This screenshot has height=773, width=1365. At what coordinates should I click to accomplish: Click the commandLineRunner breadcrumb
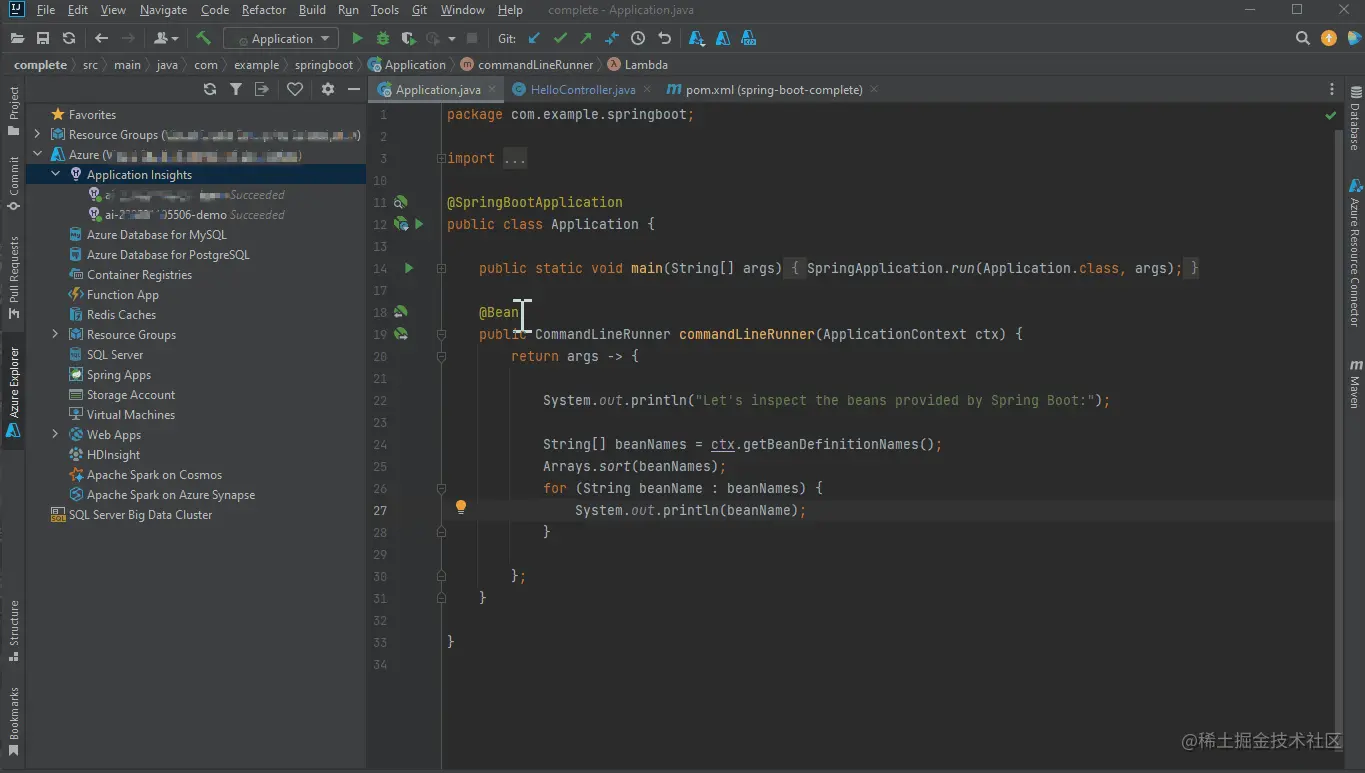pos(535,65)
